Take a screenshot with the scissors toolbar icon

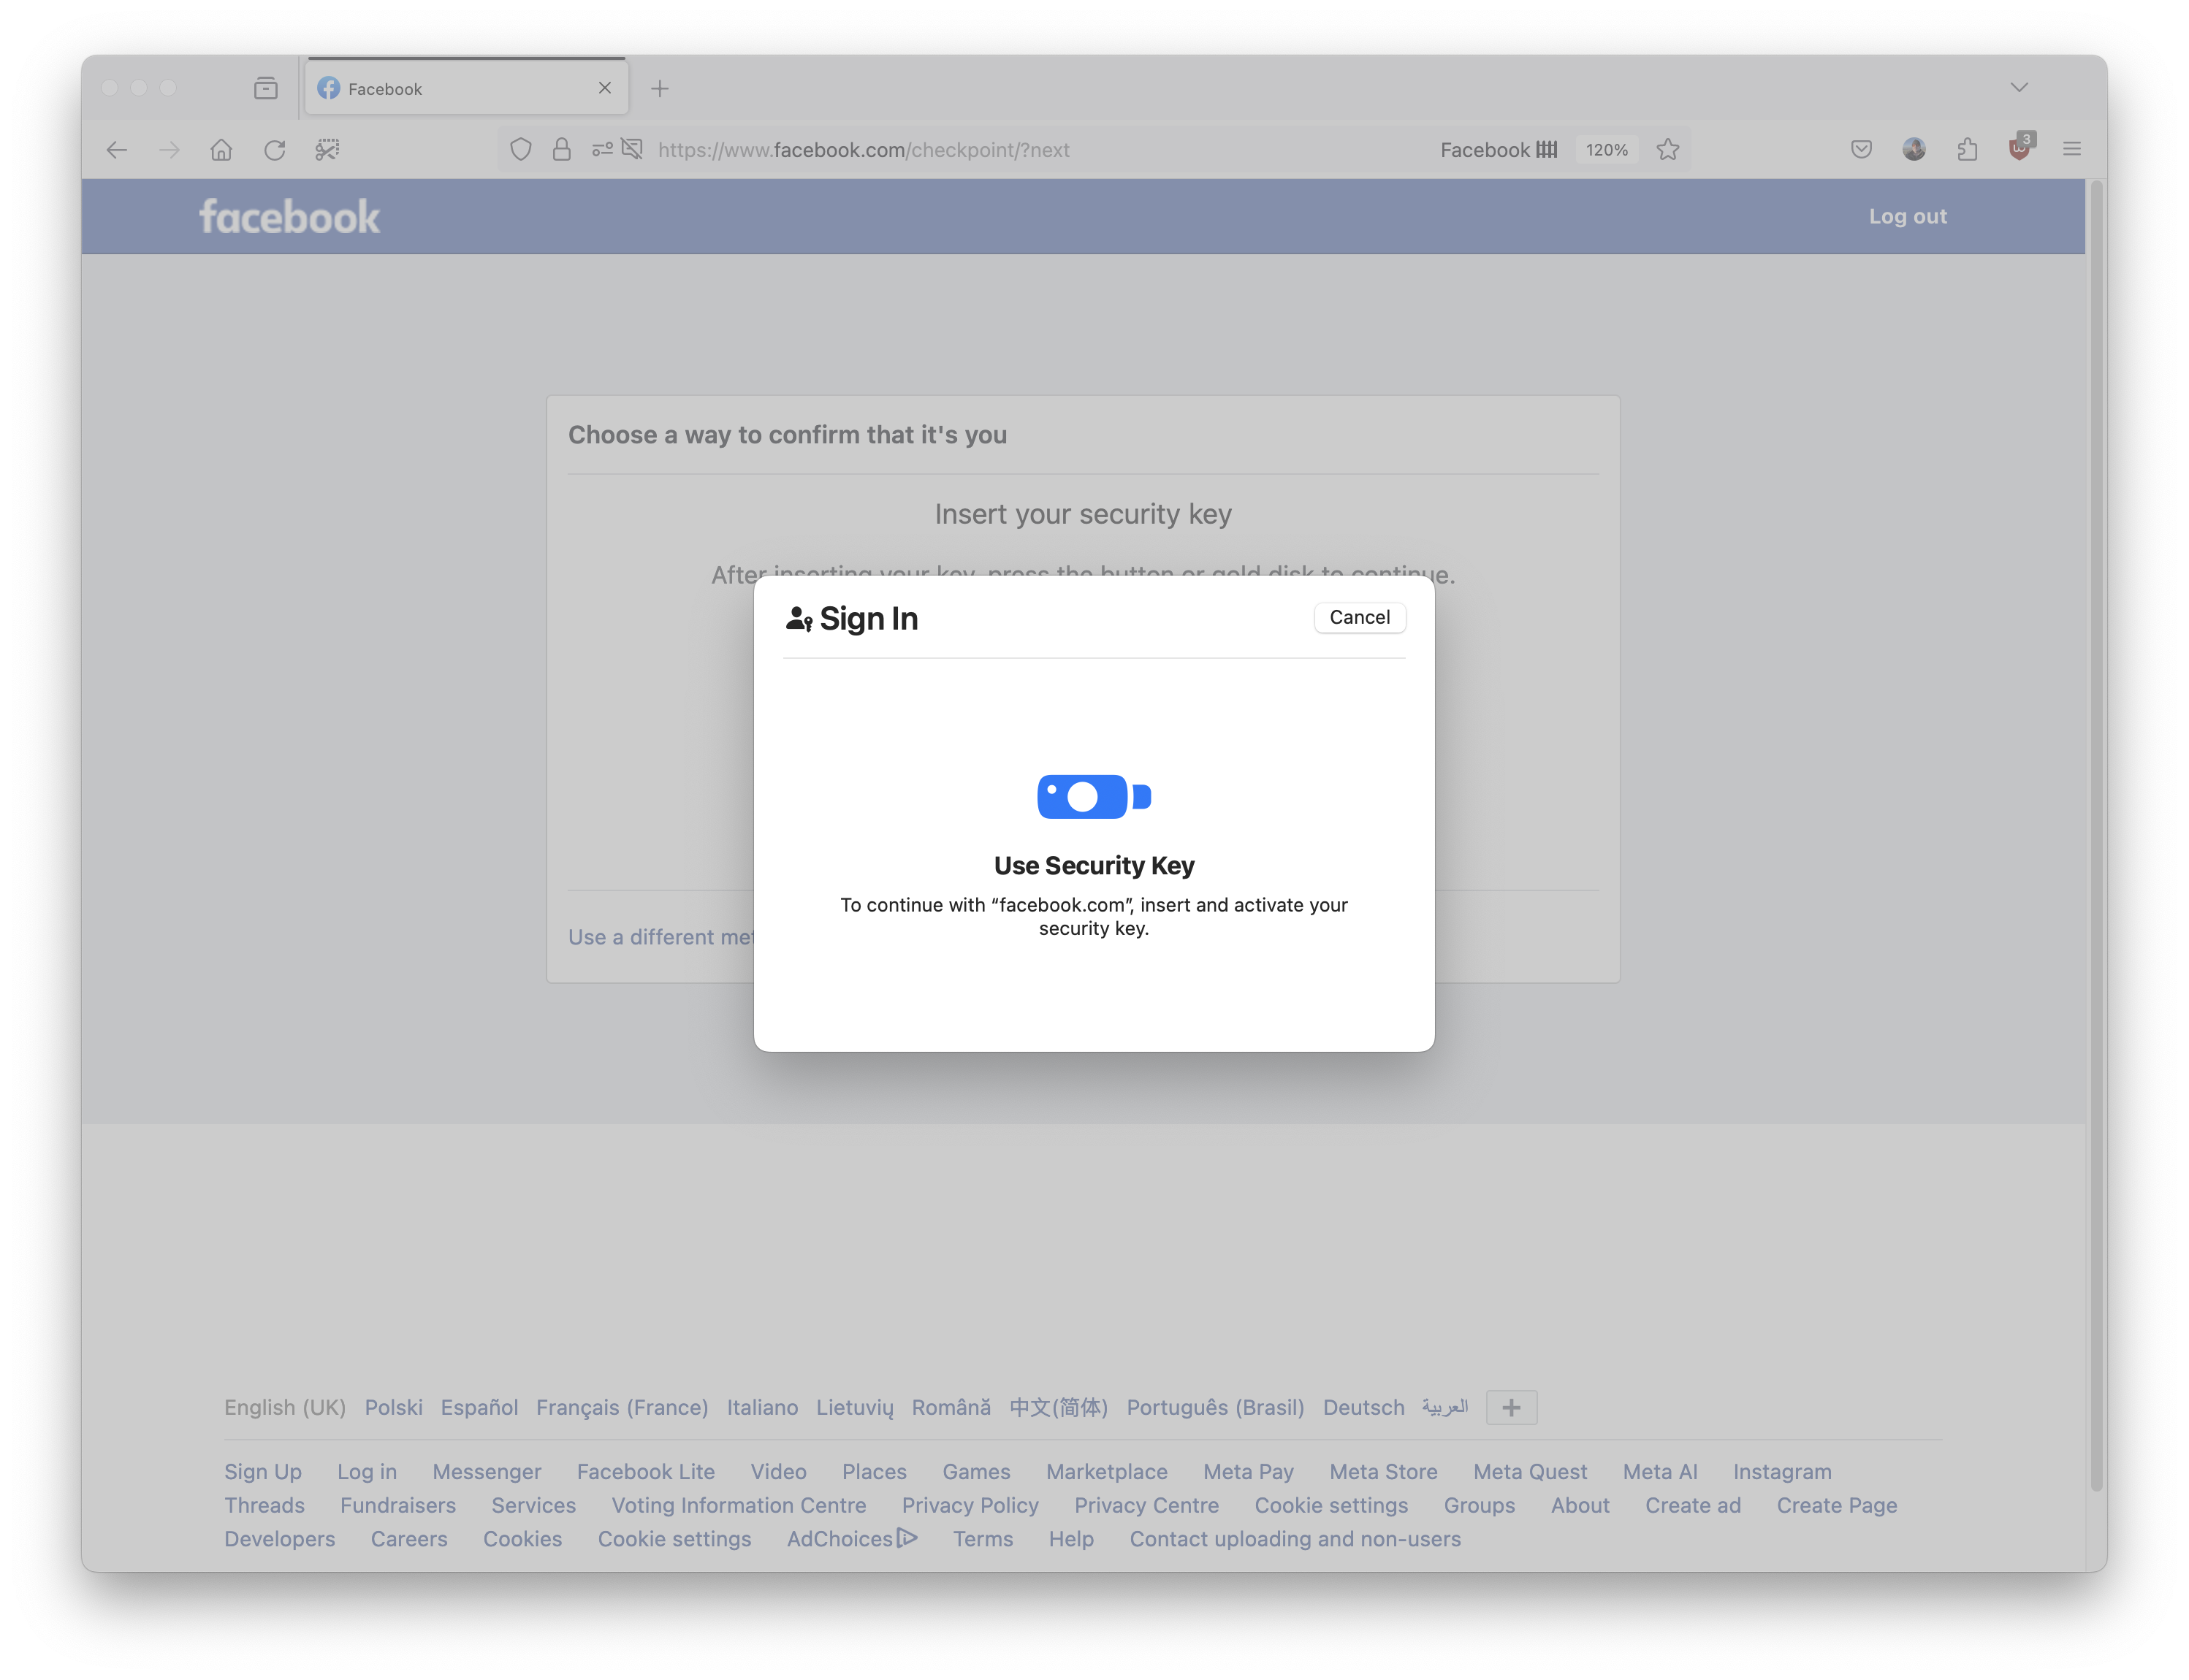pos(327,149)
